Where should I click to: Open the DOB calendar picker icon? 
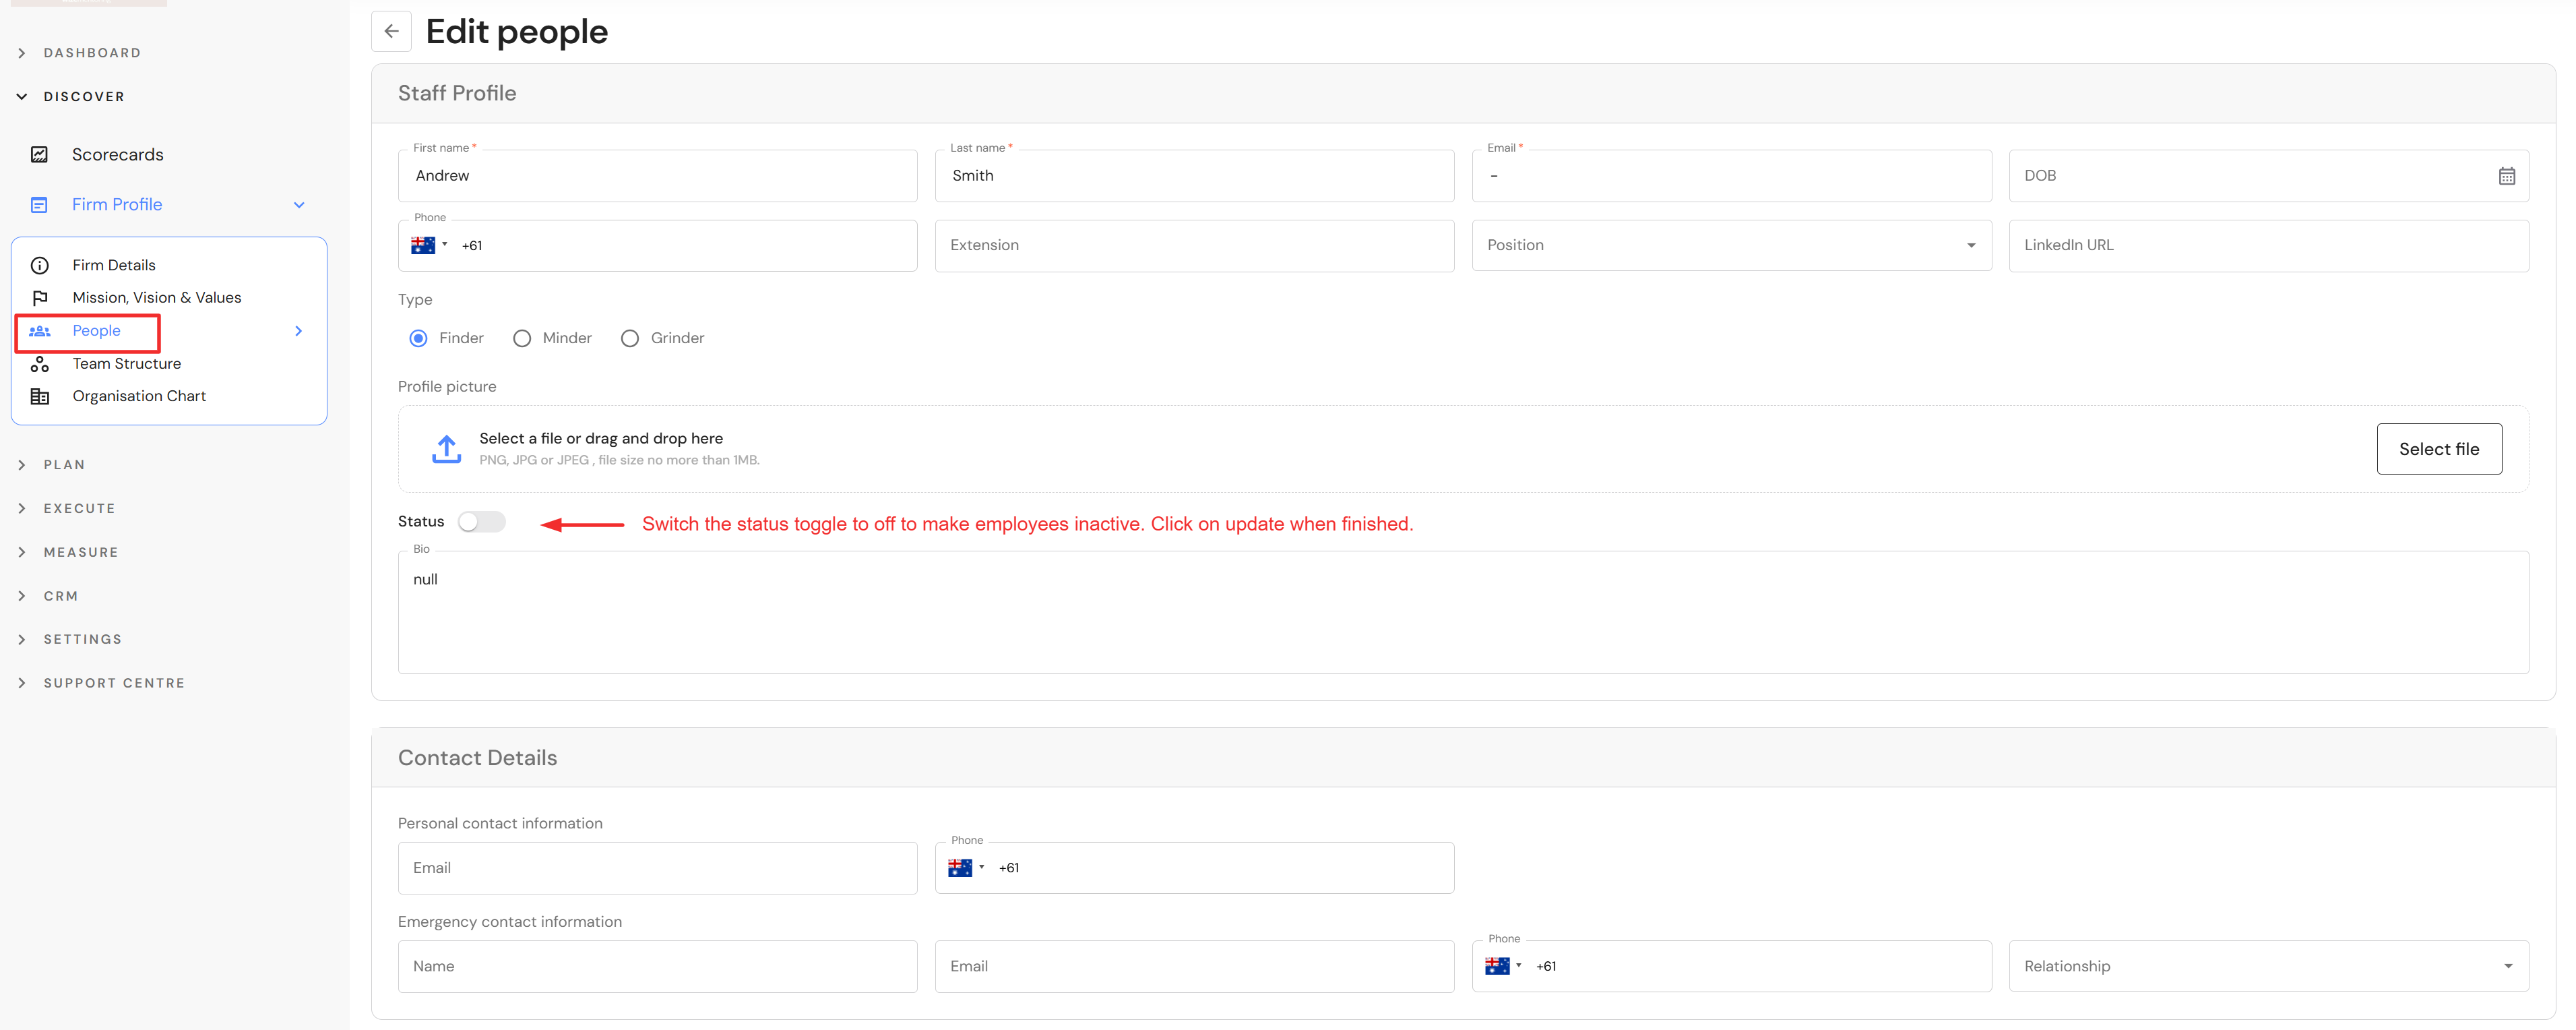click(2506, 176)
